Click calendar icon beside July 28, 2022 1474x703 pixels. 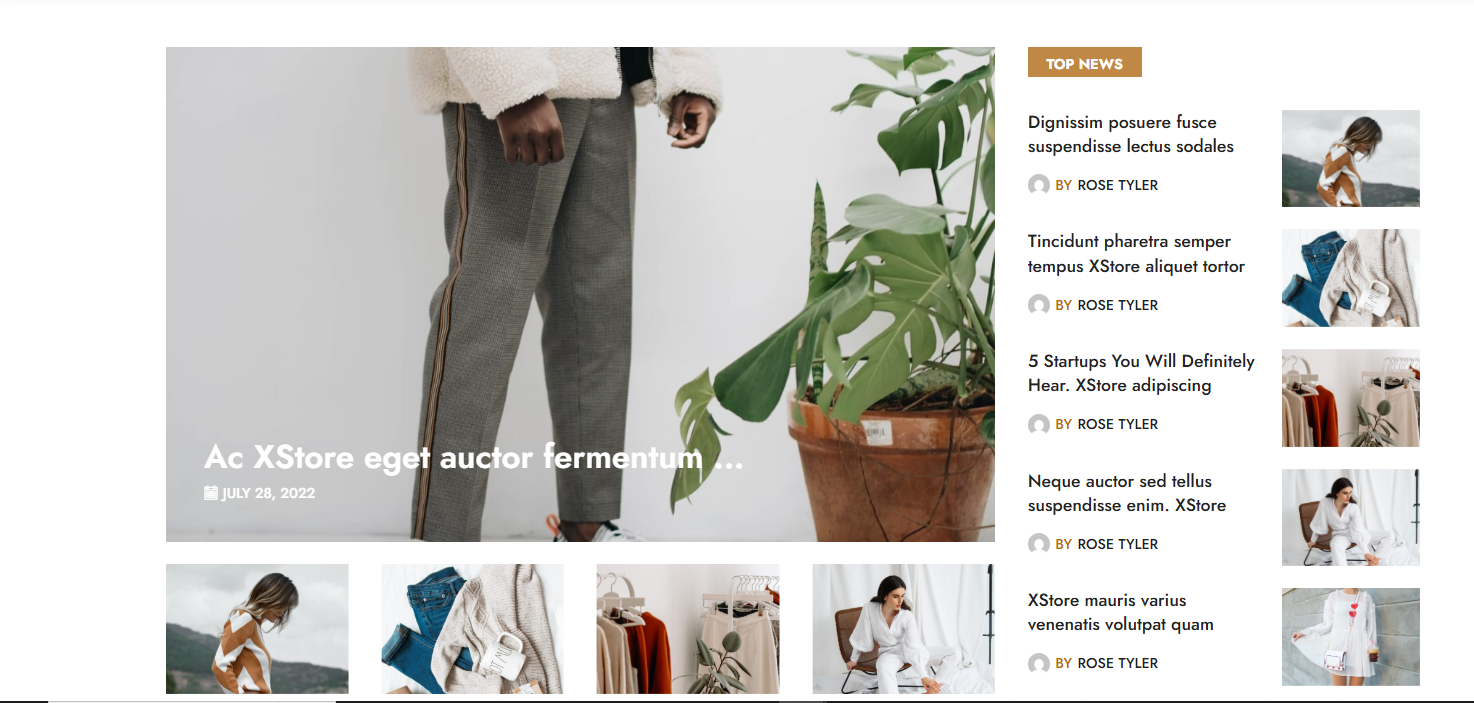pos(211,493)
